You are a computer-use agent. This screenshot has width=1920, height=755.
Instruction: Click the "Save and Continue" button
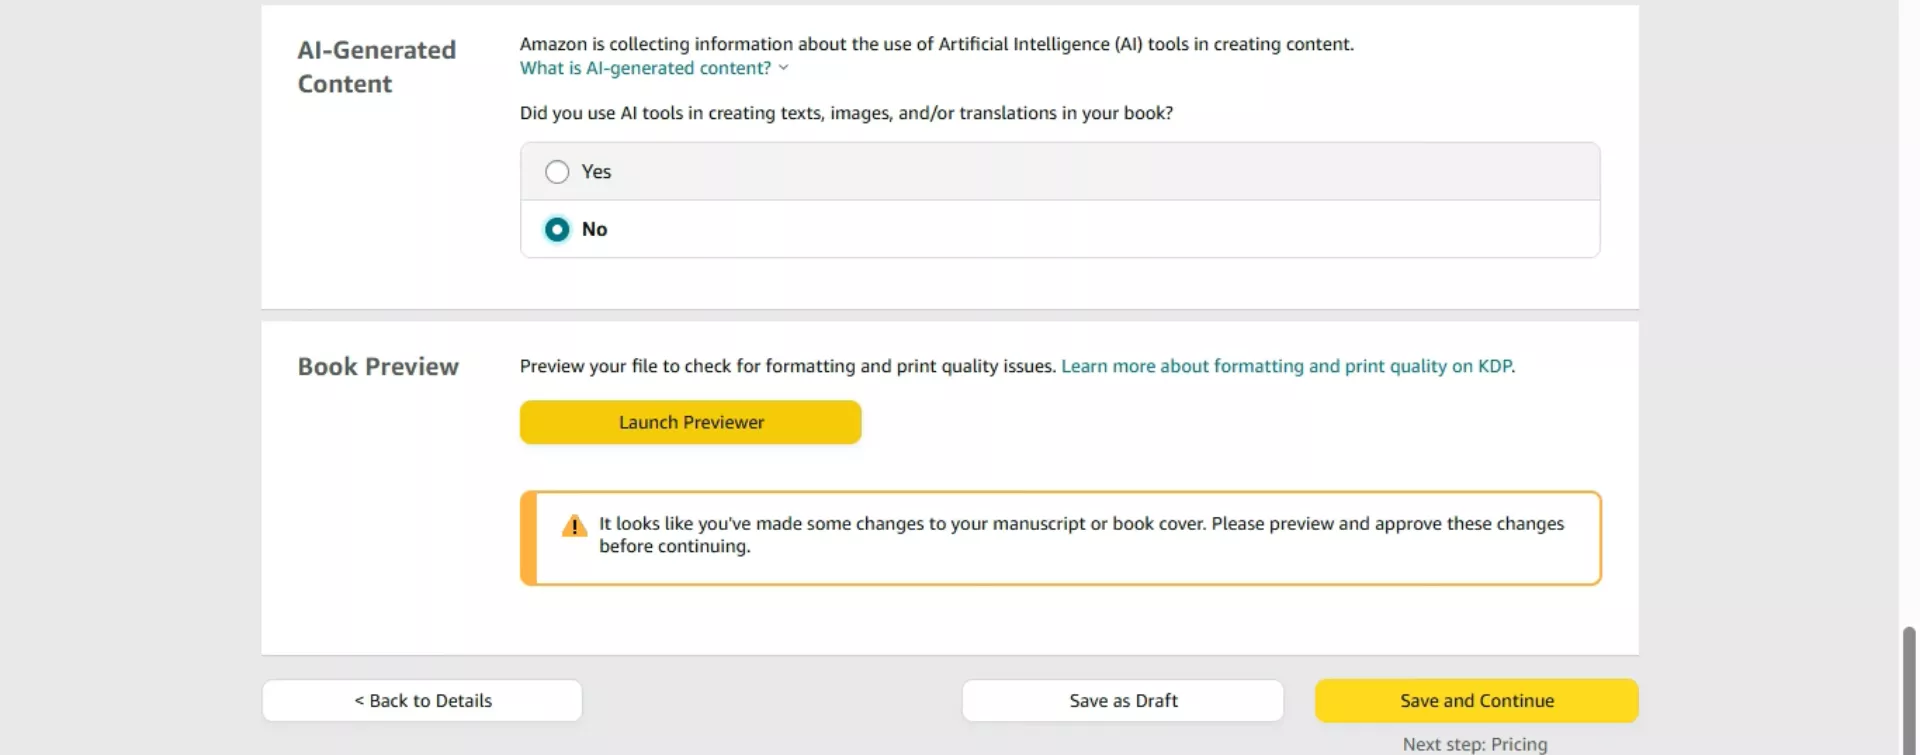(1476, 701)
